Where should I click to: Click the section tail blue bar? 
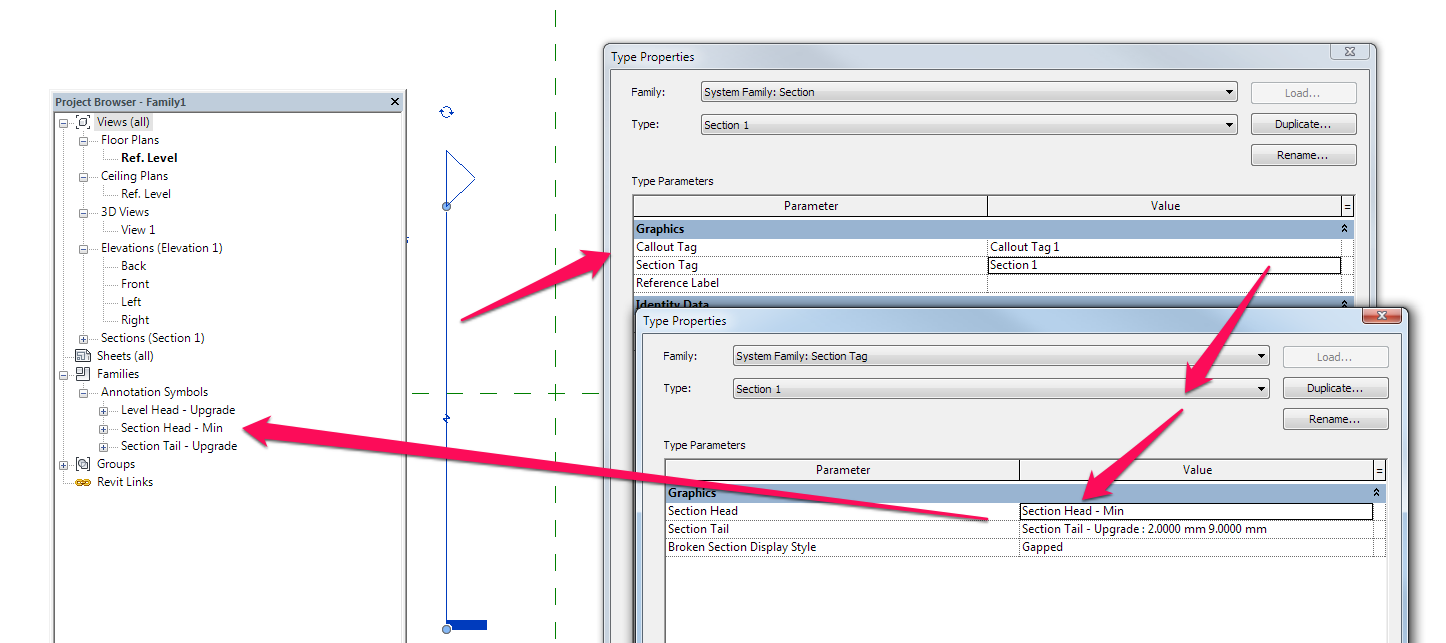click(x=467, y=625)
